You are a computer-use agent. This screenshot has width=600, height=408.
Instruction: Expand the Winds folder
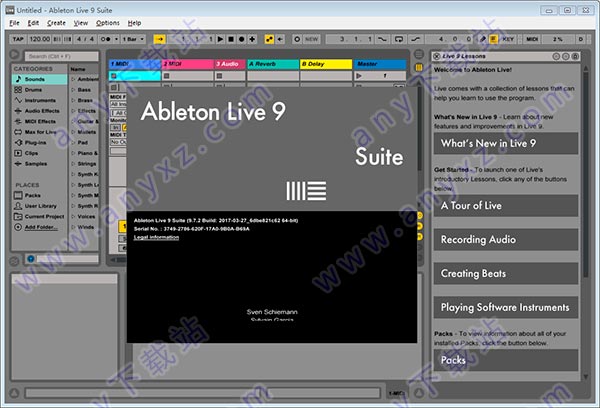[x=73, y=227]
